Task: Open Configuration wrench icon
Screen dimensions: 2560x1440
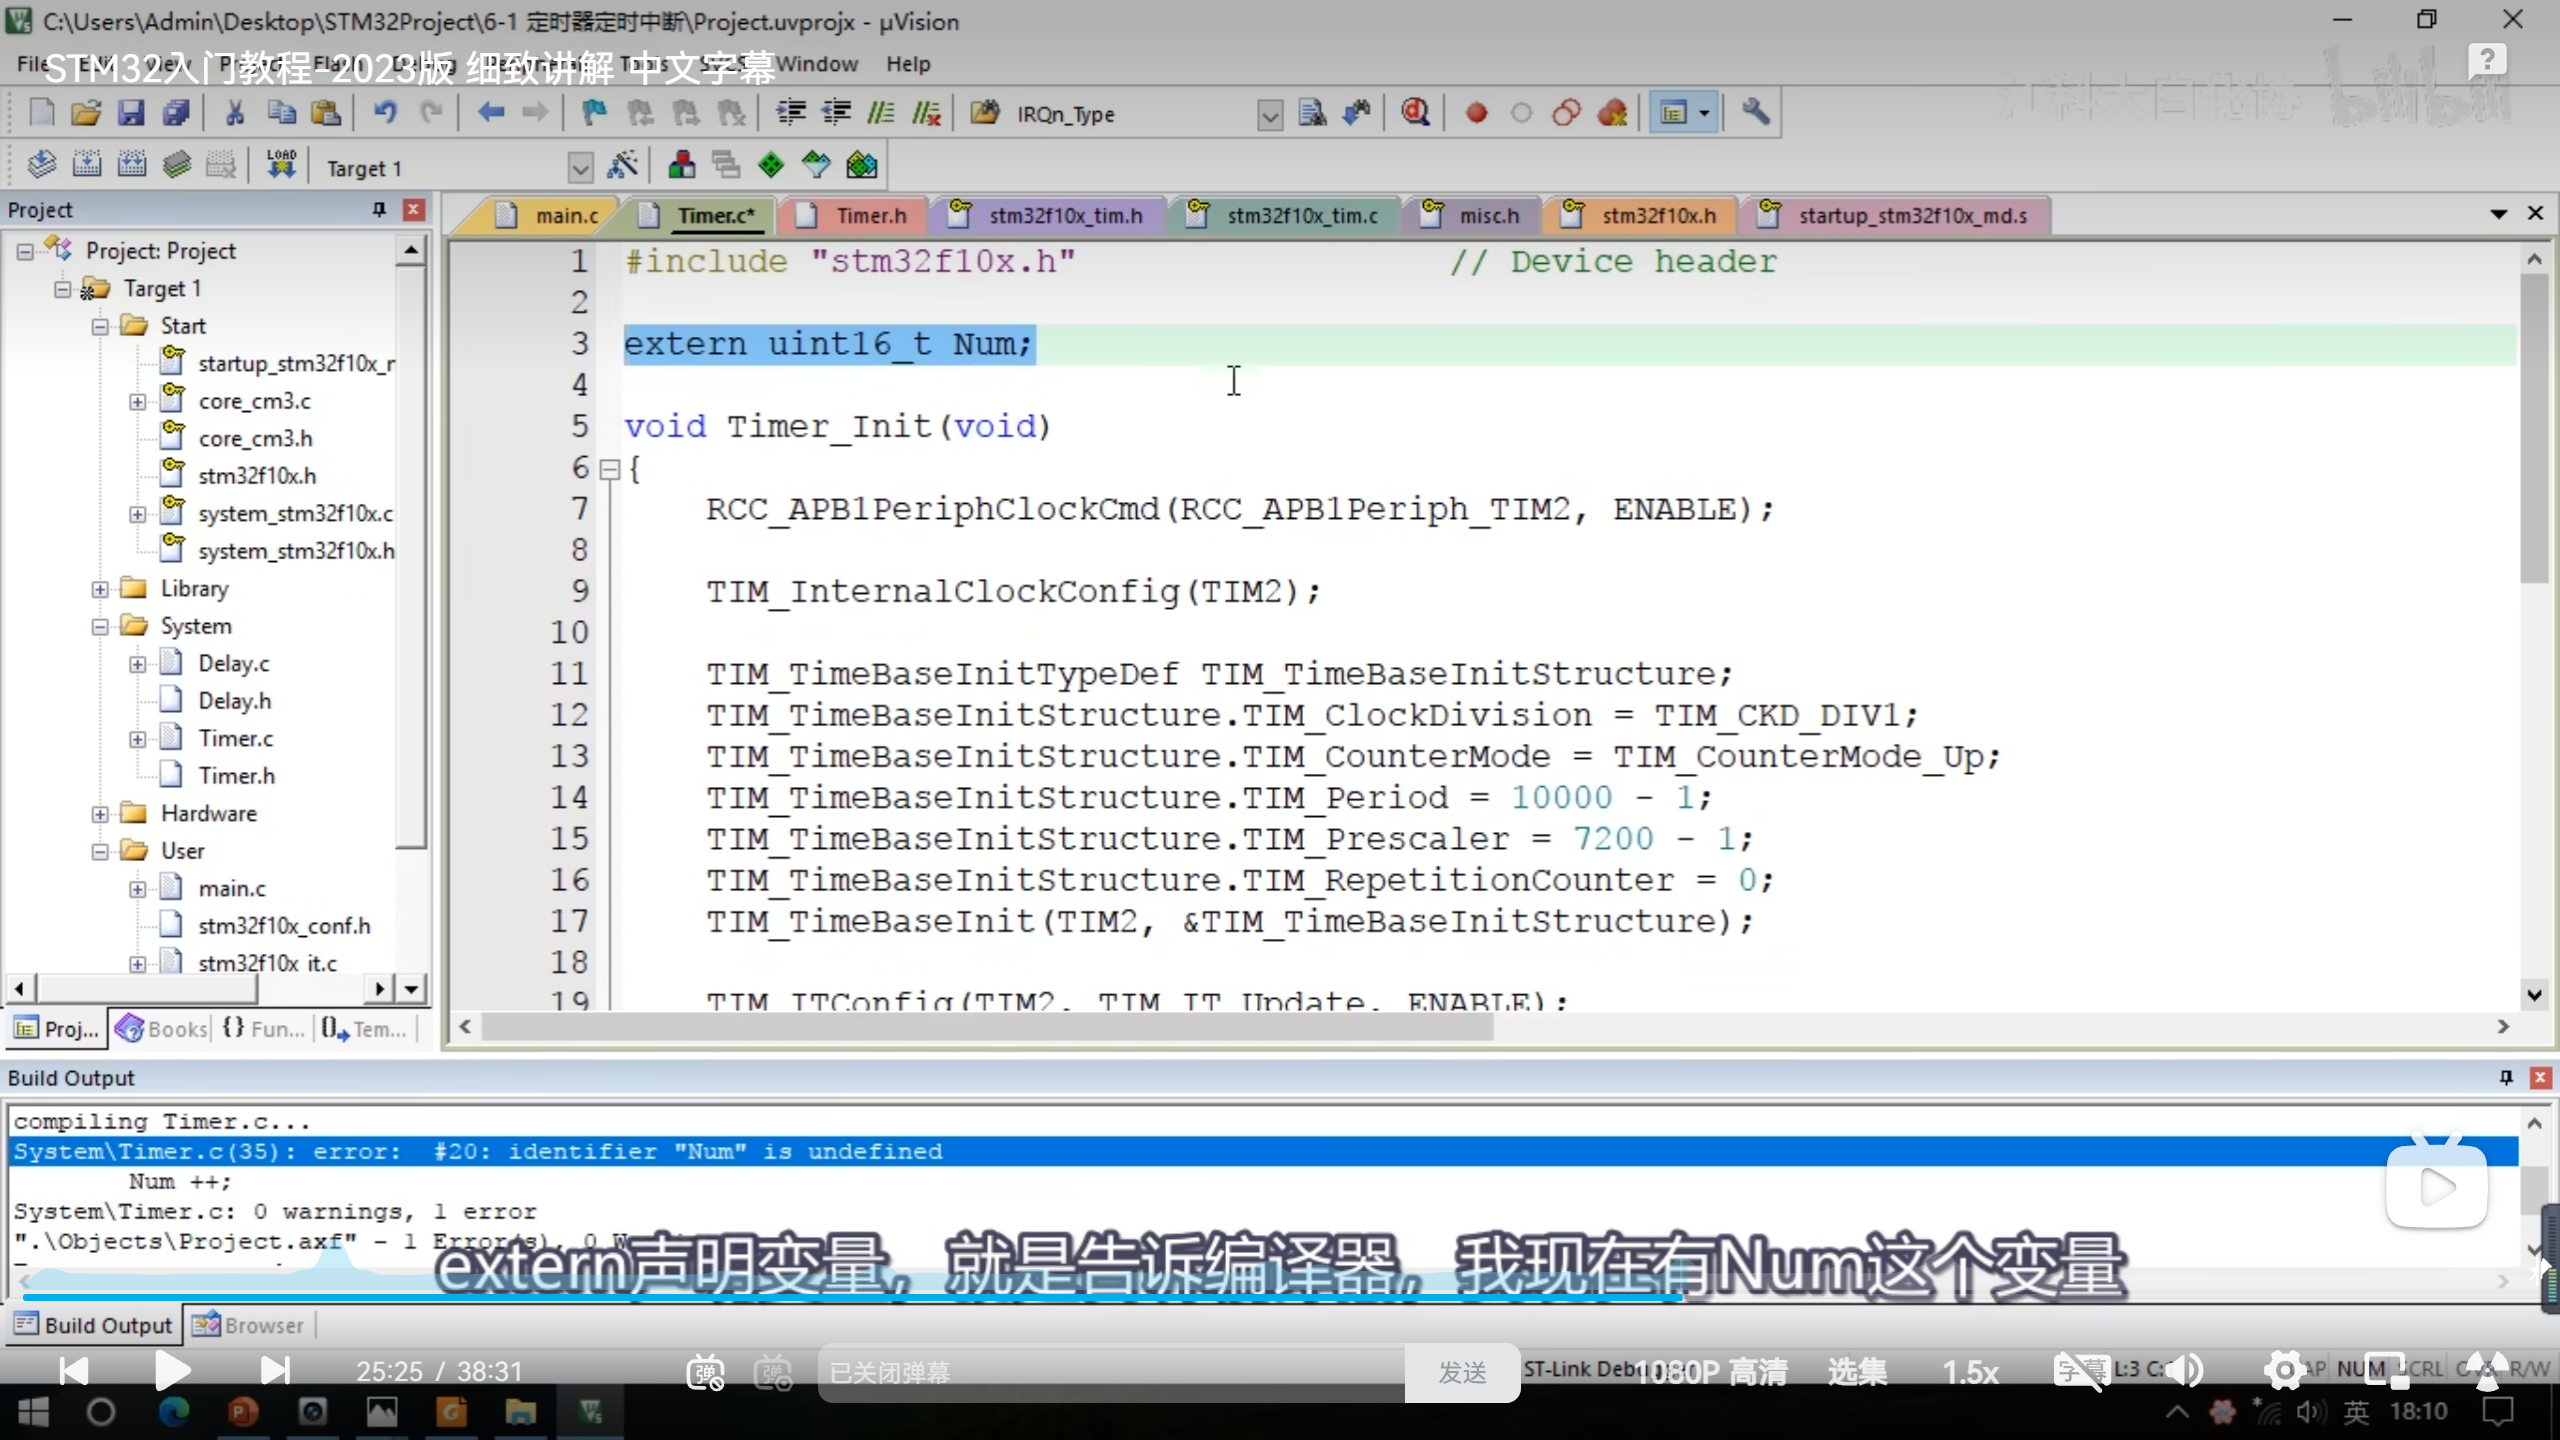Action: click(1756, 113)
